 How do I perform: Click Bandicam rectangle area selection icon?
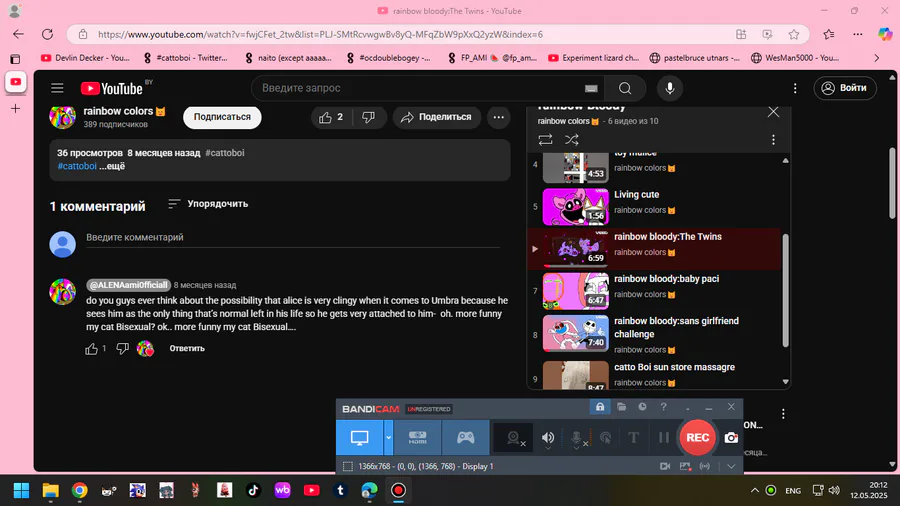click(348, 466)
